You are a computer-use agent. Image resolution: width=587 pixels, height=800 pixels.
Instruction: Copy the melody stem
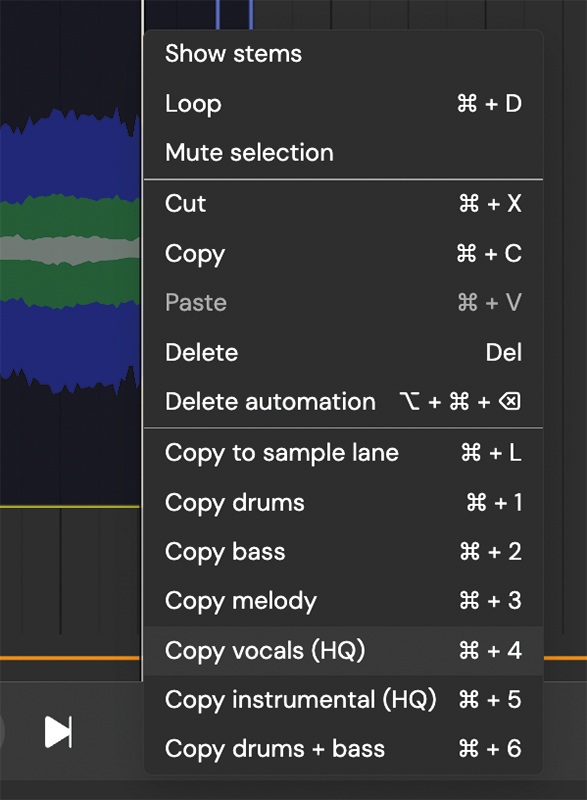tap(240, 601)
